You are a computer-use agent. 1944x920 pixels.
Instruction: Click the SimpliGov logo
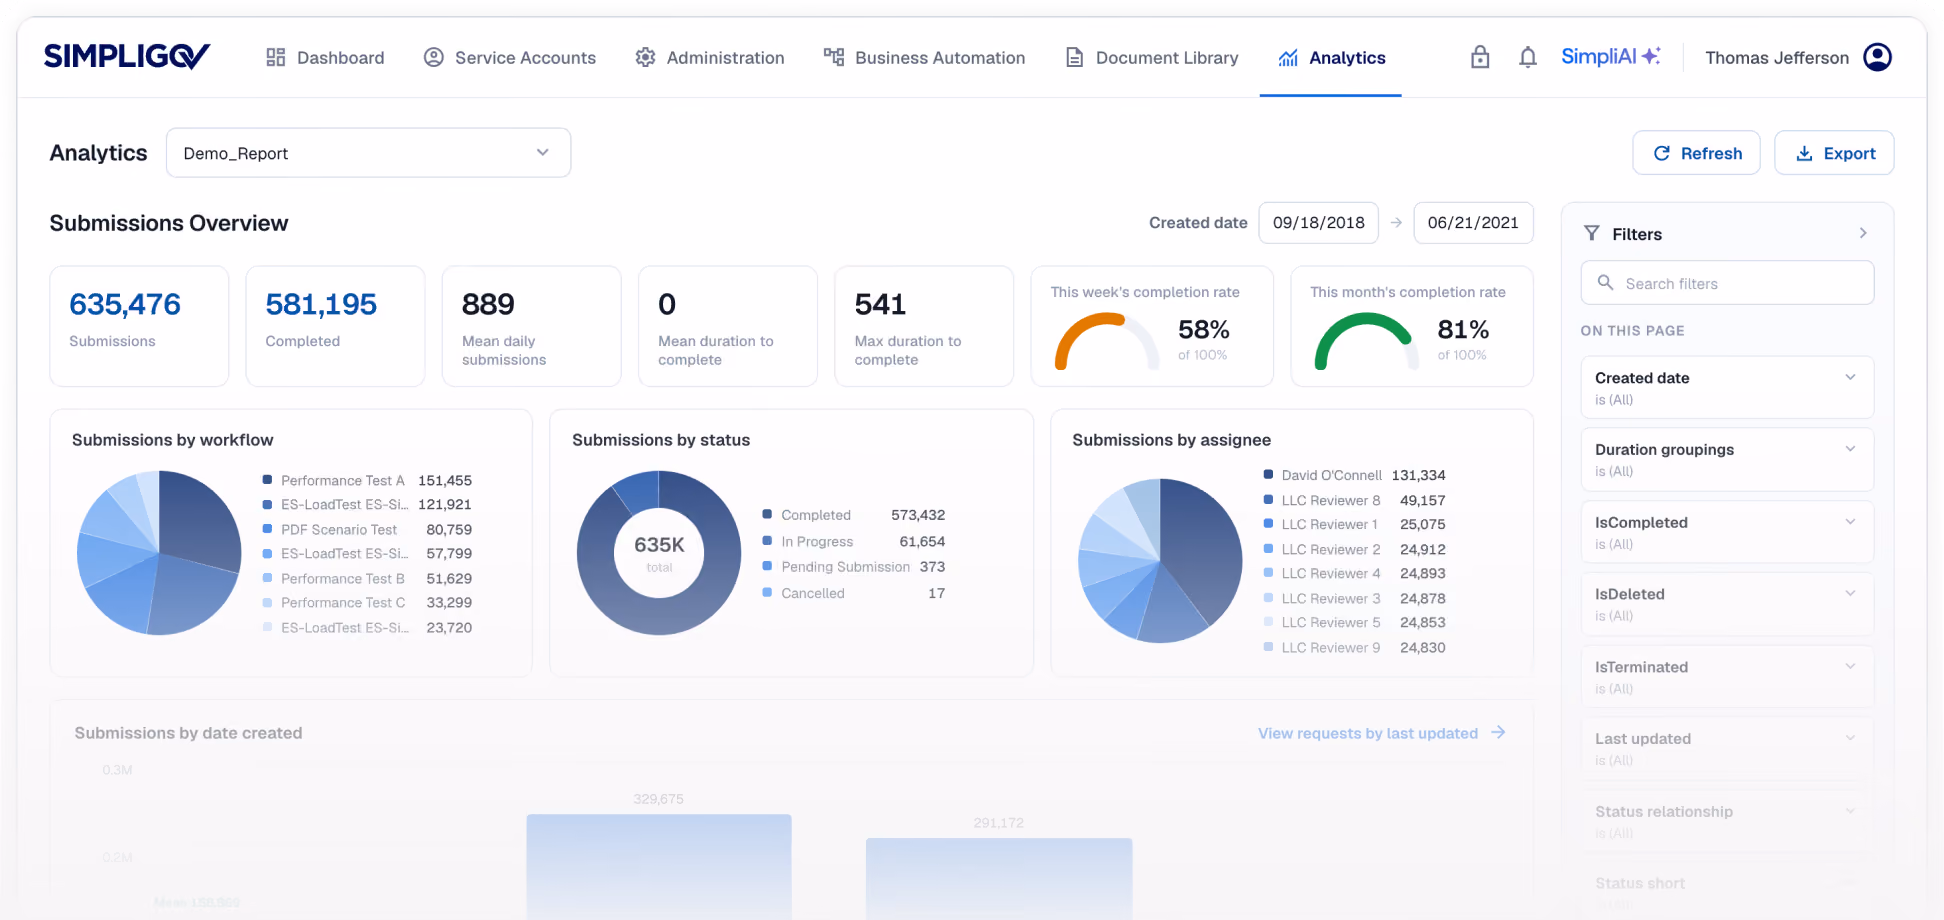point(127,56)
